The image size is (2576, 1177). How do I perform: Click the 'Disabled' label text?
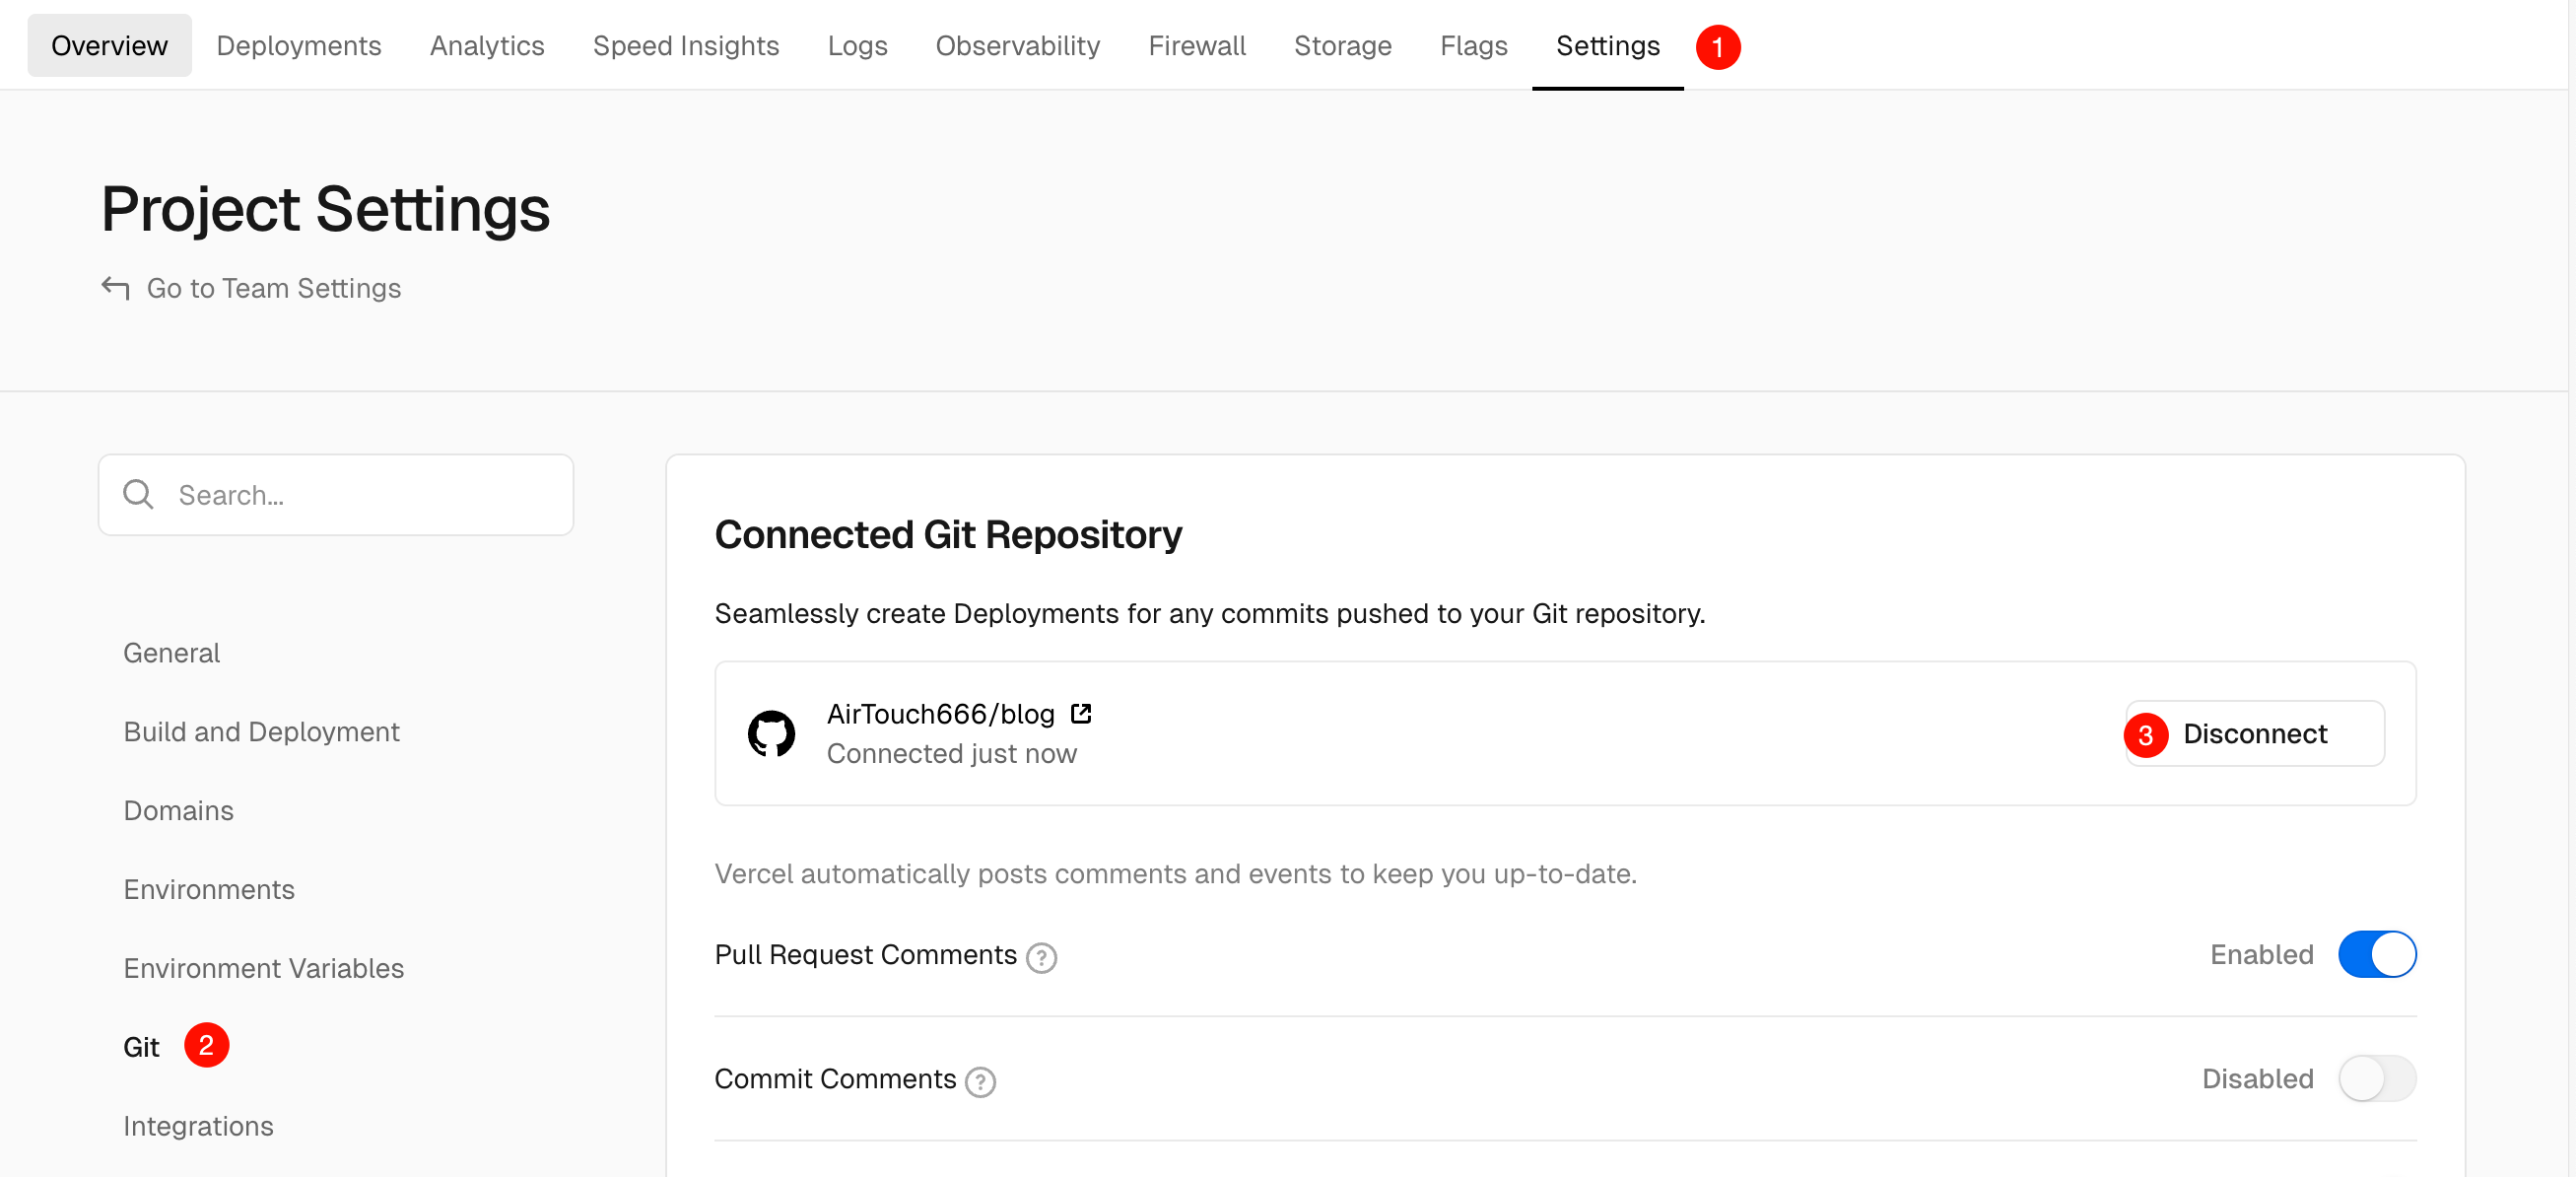pos(2257,1079)
